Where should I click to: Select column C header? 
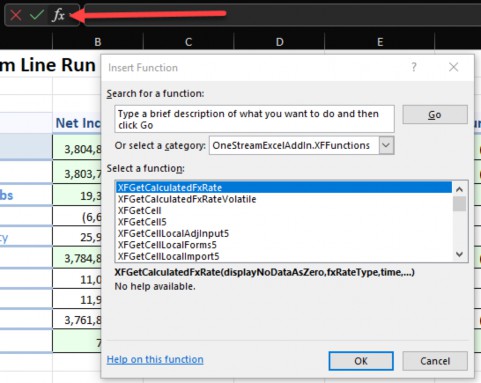pyautogui.click(x=189, y=42)
